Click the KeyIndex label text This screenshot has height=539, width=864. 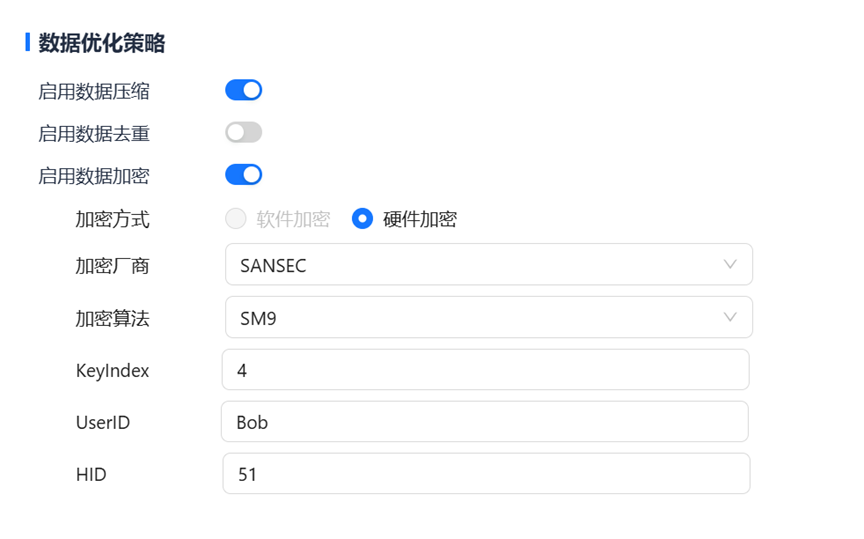coord(112,371)
